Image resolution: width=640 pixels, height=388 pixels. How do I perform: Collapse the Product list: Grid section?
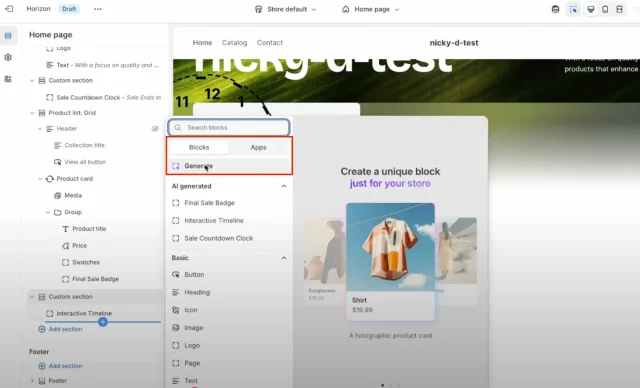pyautogui.click(x=32, y=113)
